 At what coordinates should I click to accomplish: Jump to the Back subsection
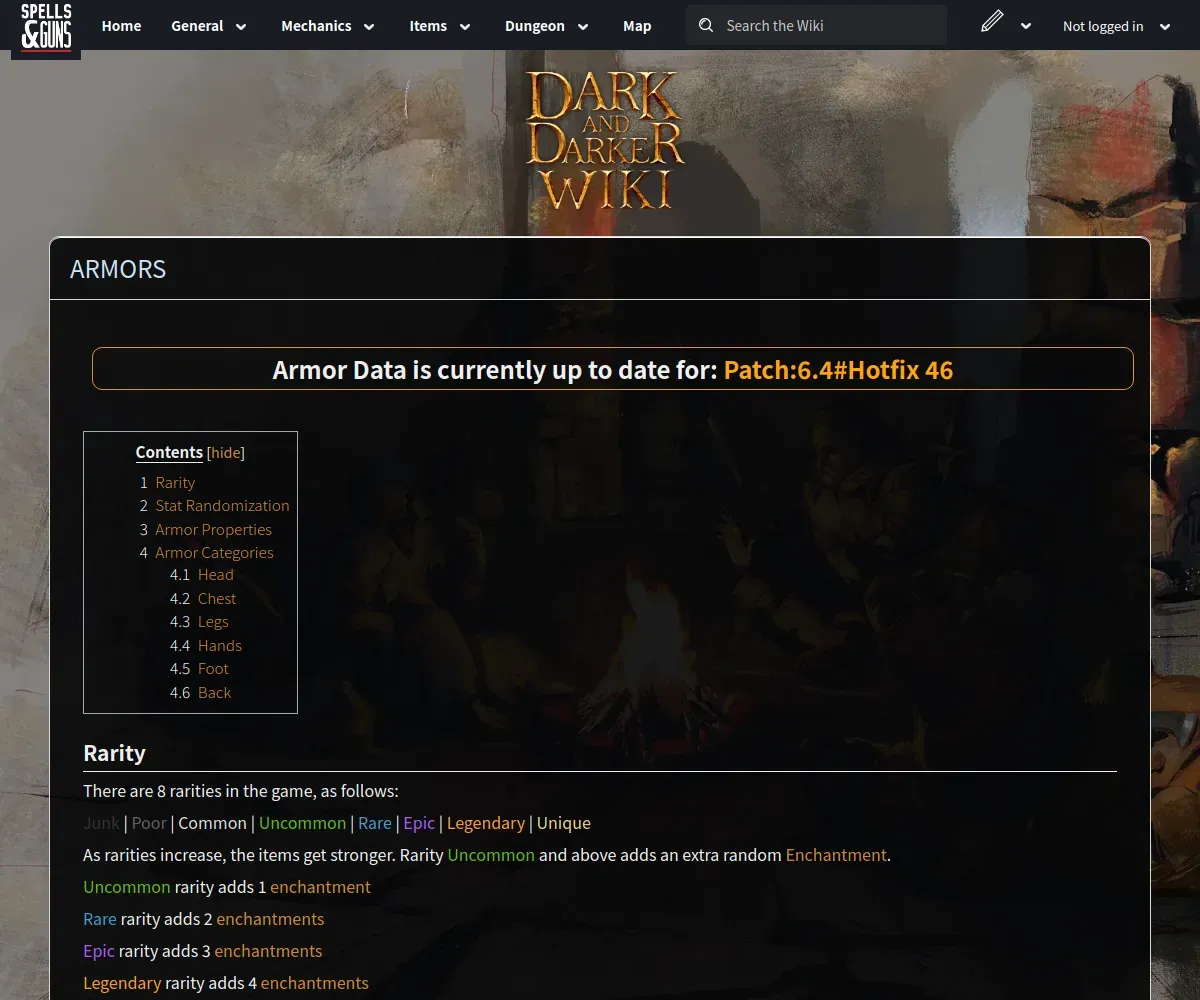[x=214, y=693]
